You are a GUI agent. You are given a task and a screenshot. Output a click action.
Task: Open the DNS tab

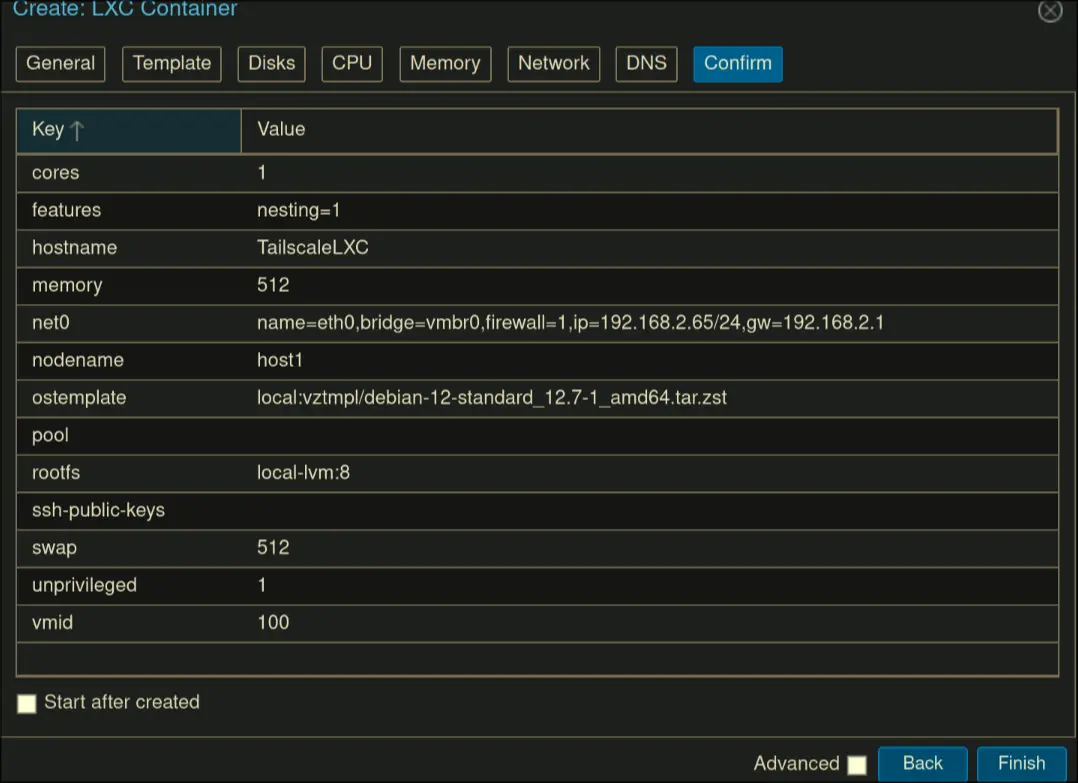click(x=646, y=63)
